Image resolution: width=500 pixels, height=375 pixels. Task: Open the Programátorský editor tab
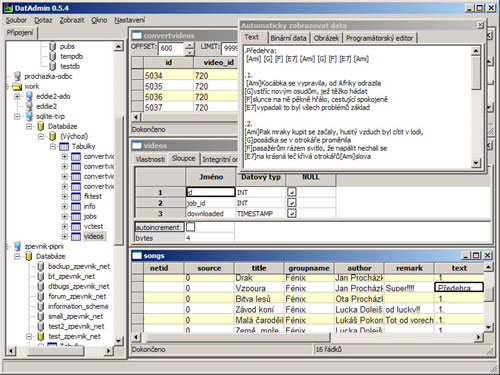tap(379, 38)
